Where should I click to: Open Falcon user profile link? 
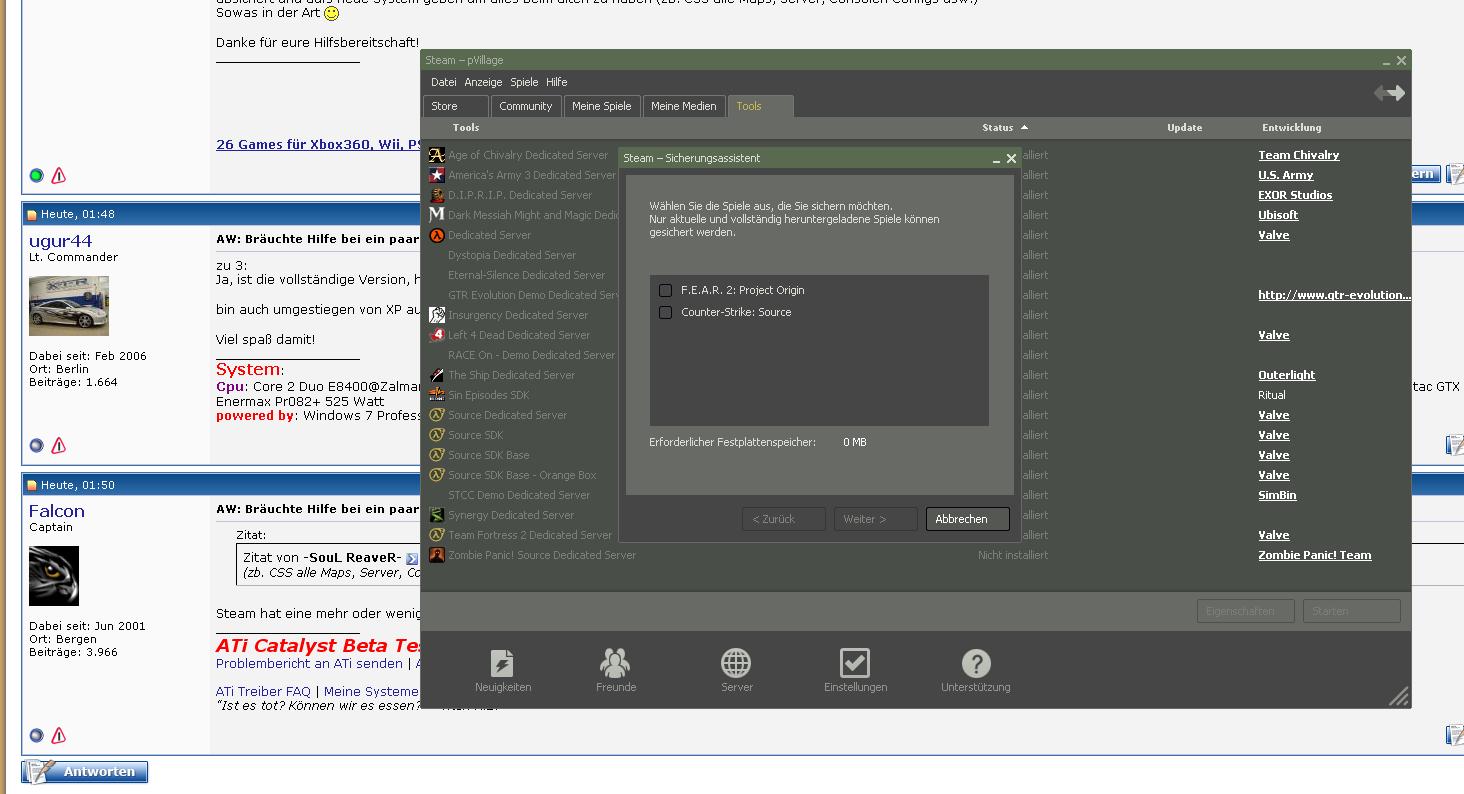pyautogui.click(x=57, y=511)
